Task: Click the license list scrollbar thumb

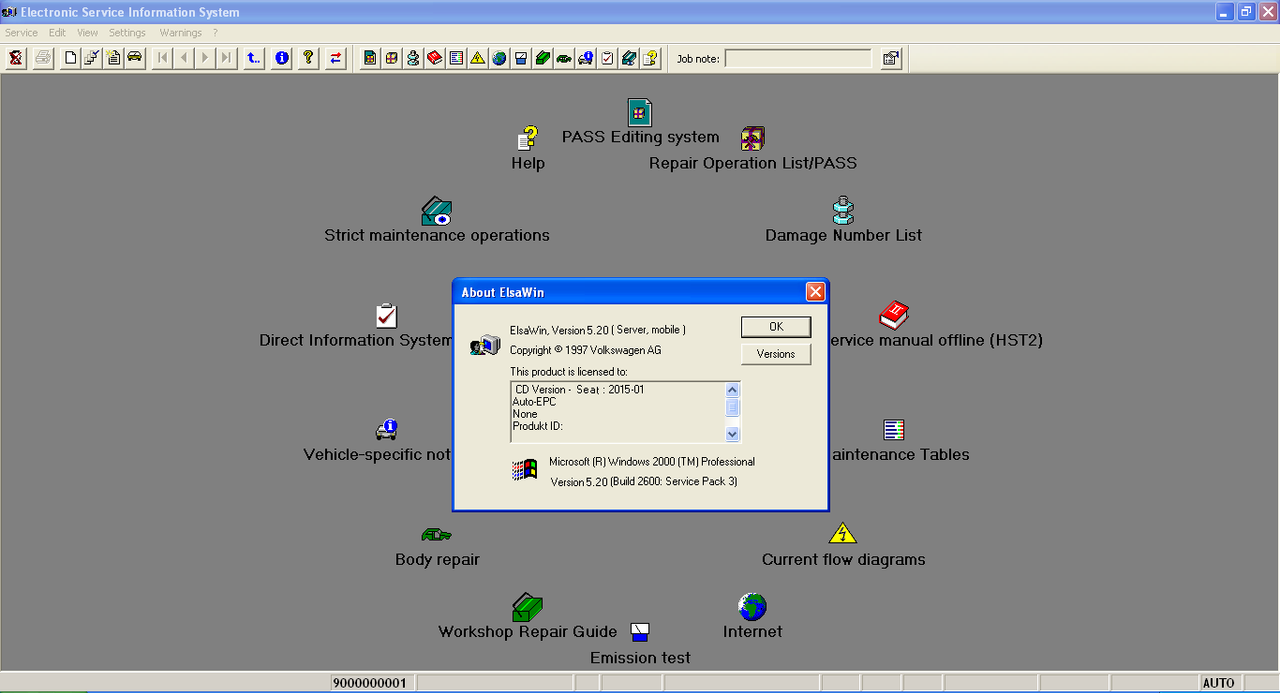Action: pyautogui.click(x=732, y=407)
